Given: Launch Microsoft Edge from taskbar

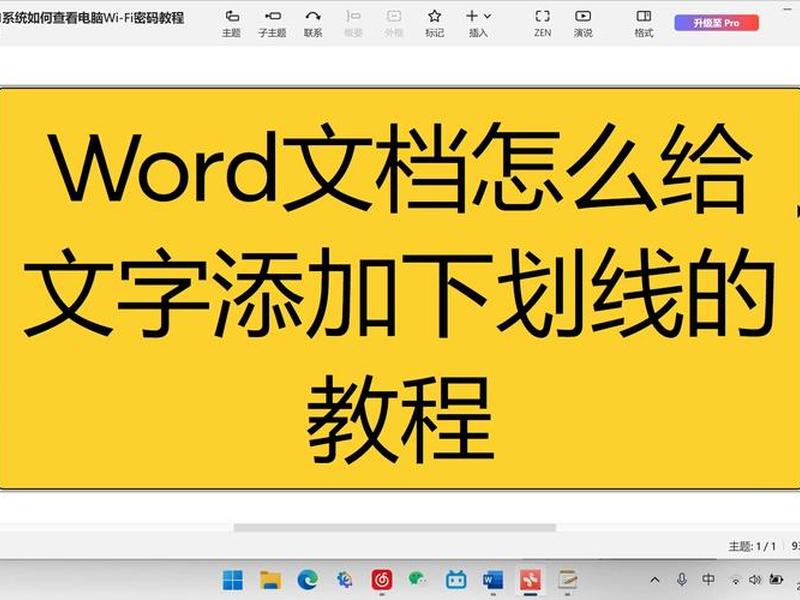Looking at the screenshot, I should tap(308, 580).
